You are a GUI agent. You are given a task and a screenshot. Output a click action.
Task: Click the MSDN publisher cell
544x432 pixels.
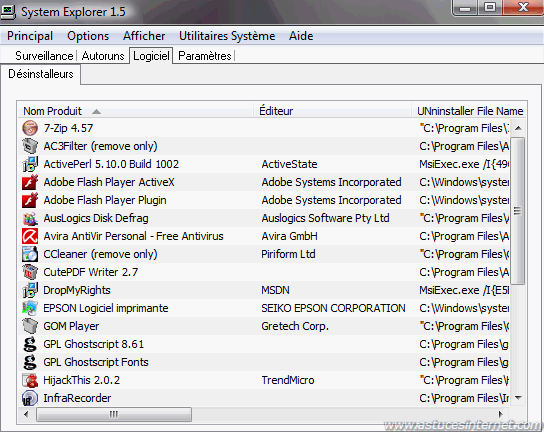coord(275,290)
